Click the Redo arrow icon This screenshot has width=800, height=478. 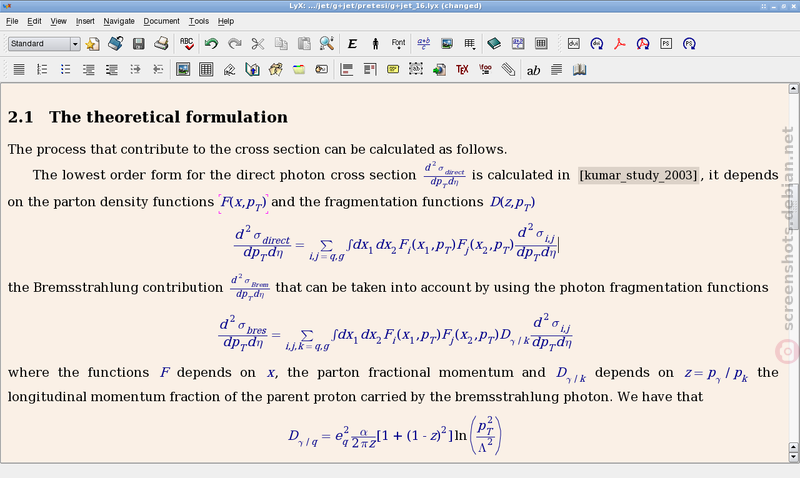(x=235, y=44)
